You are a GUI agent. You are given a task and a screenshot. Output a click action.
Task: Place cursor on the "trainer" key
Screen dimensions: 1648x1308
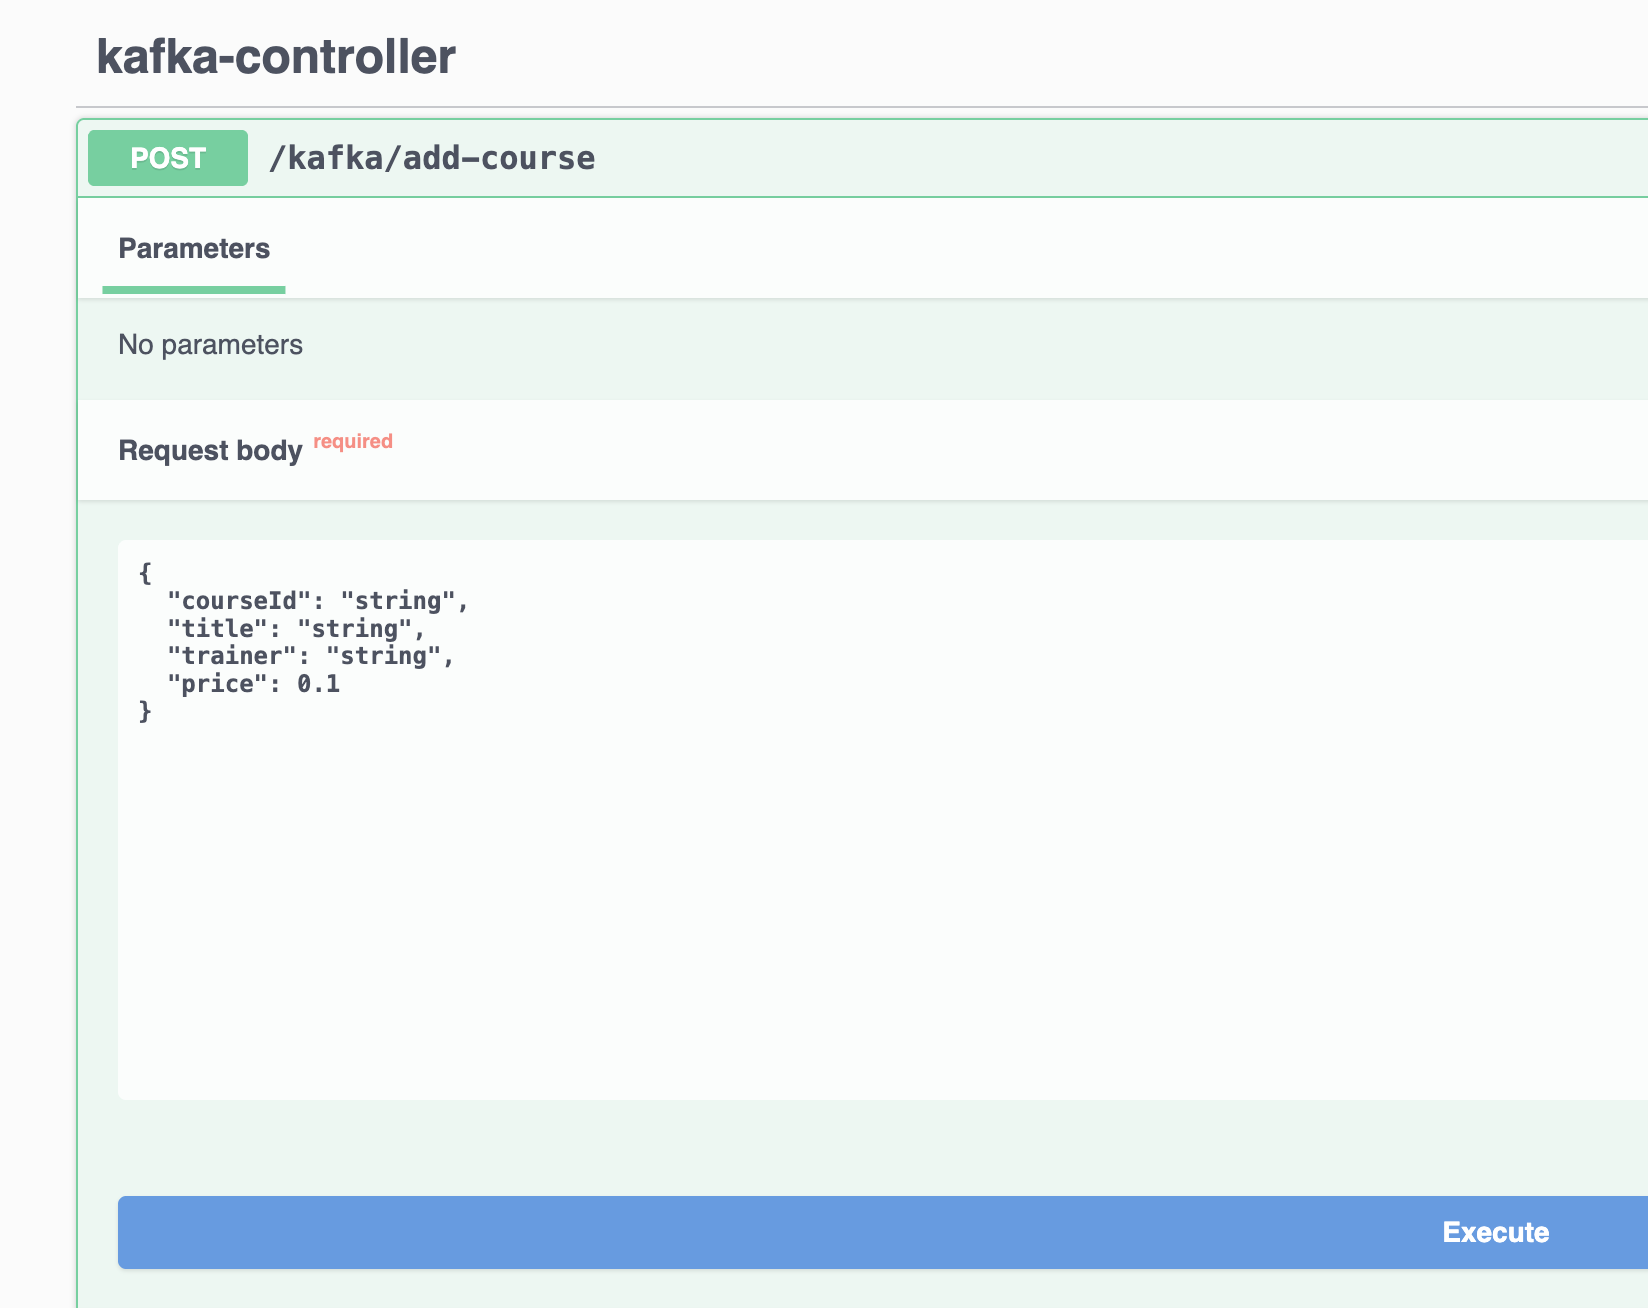pyautogui.click(x=226, y=656)
